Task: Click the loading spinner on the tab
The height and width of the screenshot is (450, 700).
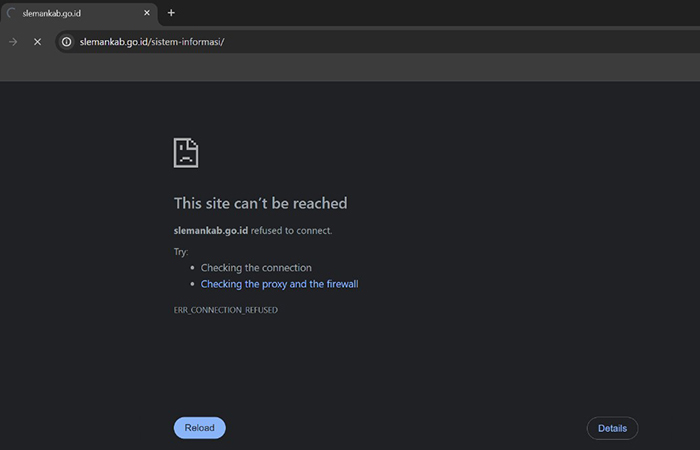Action: [x=12, y=13]
